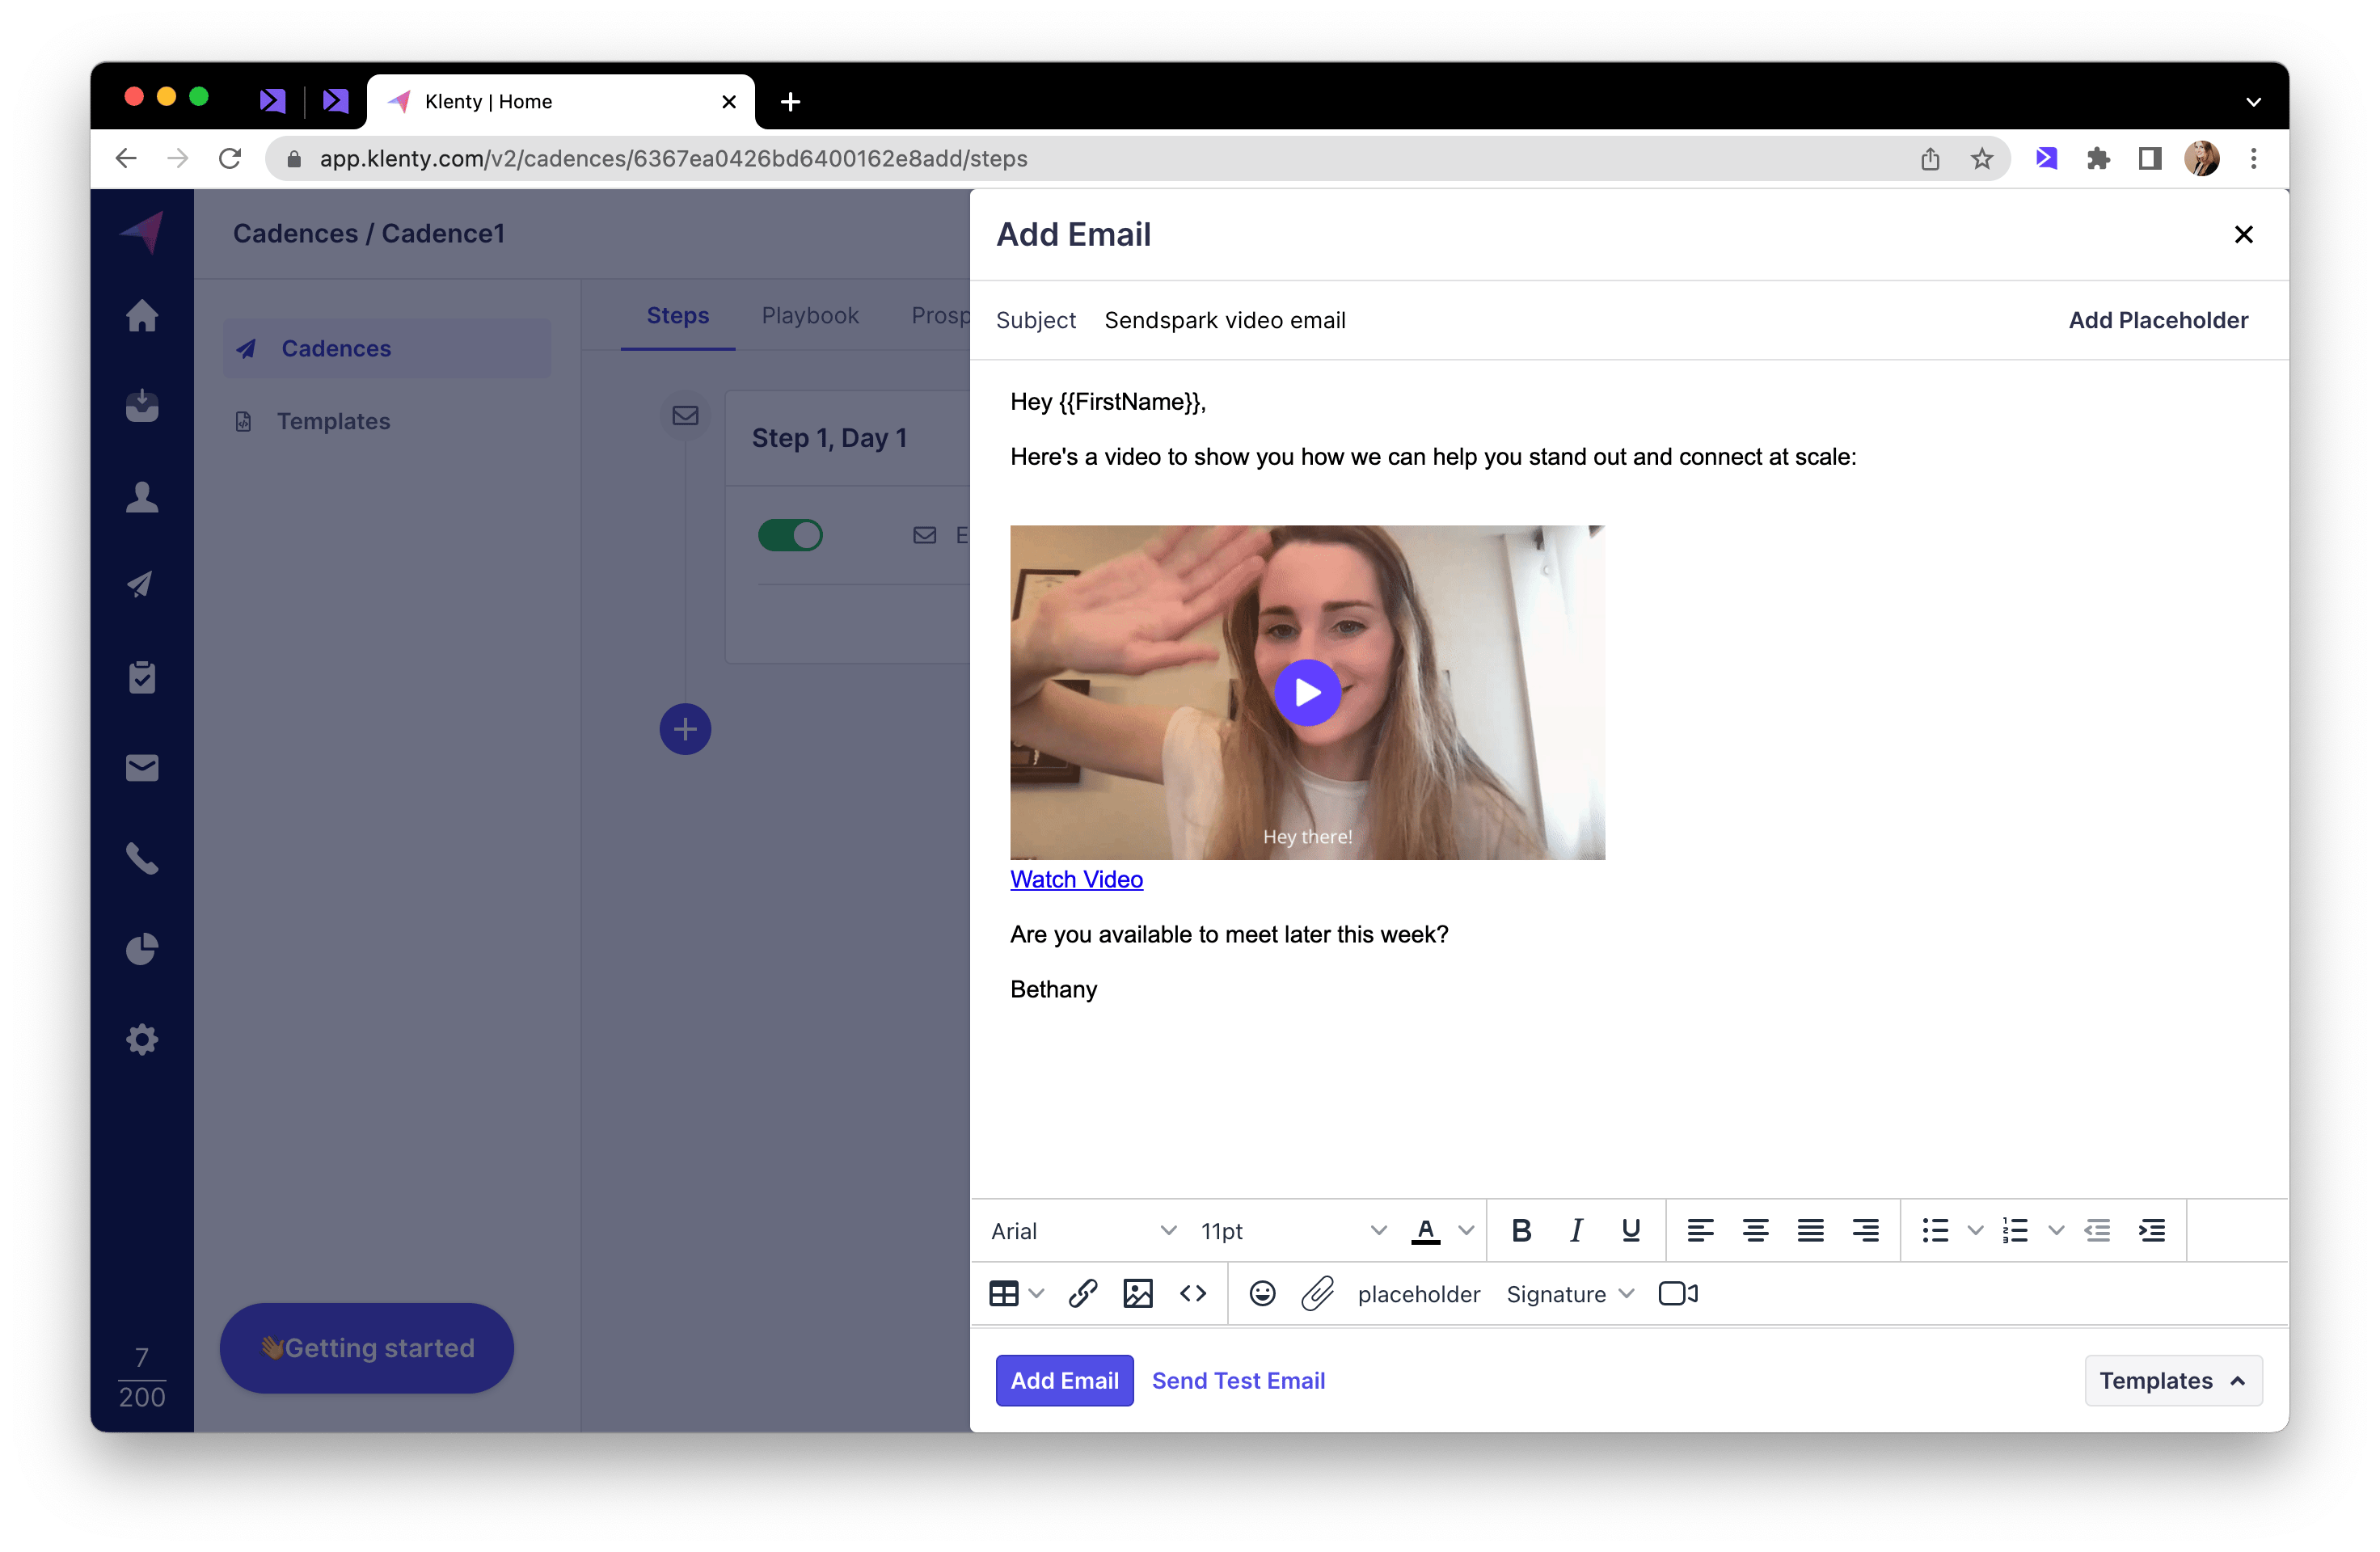Click the Sendspark extension icon
This screenshot has height=1552, width=2380.
[x=2046, y=158]
